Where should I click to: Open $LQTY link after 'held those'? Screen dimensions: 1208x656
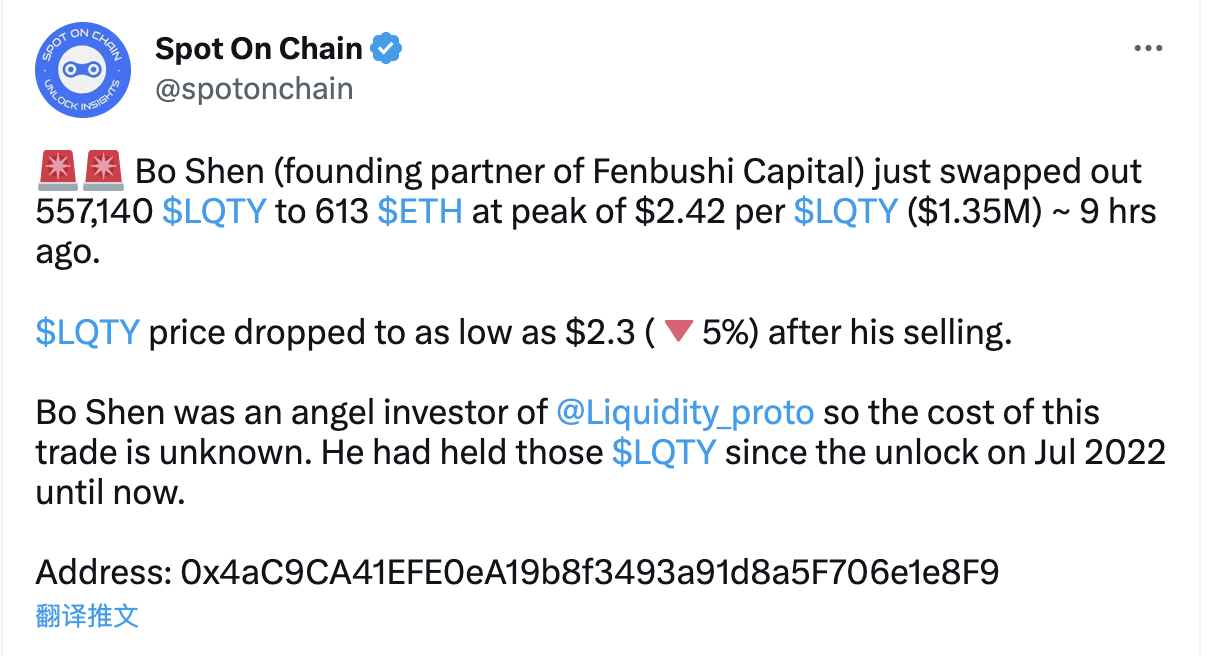point(662,452)
